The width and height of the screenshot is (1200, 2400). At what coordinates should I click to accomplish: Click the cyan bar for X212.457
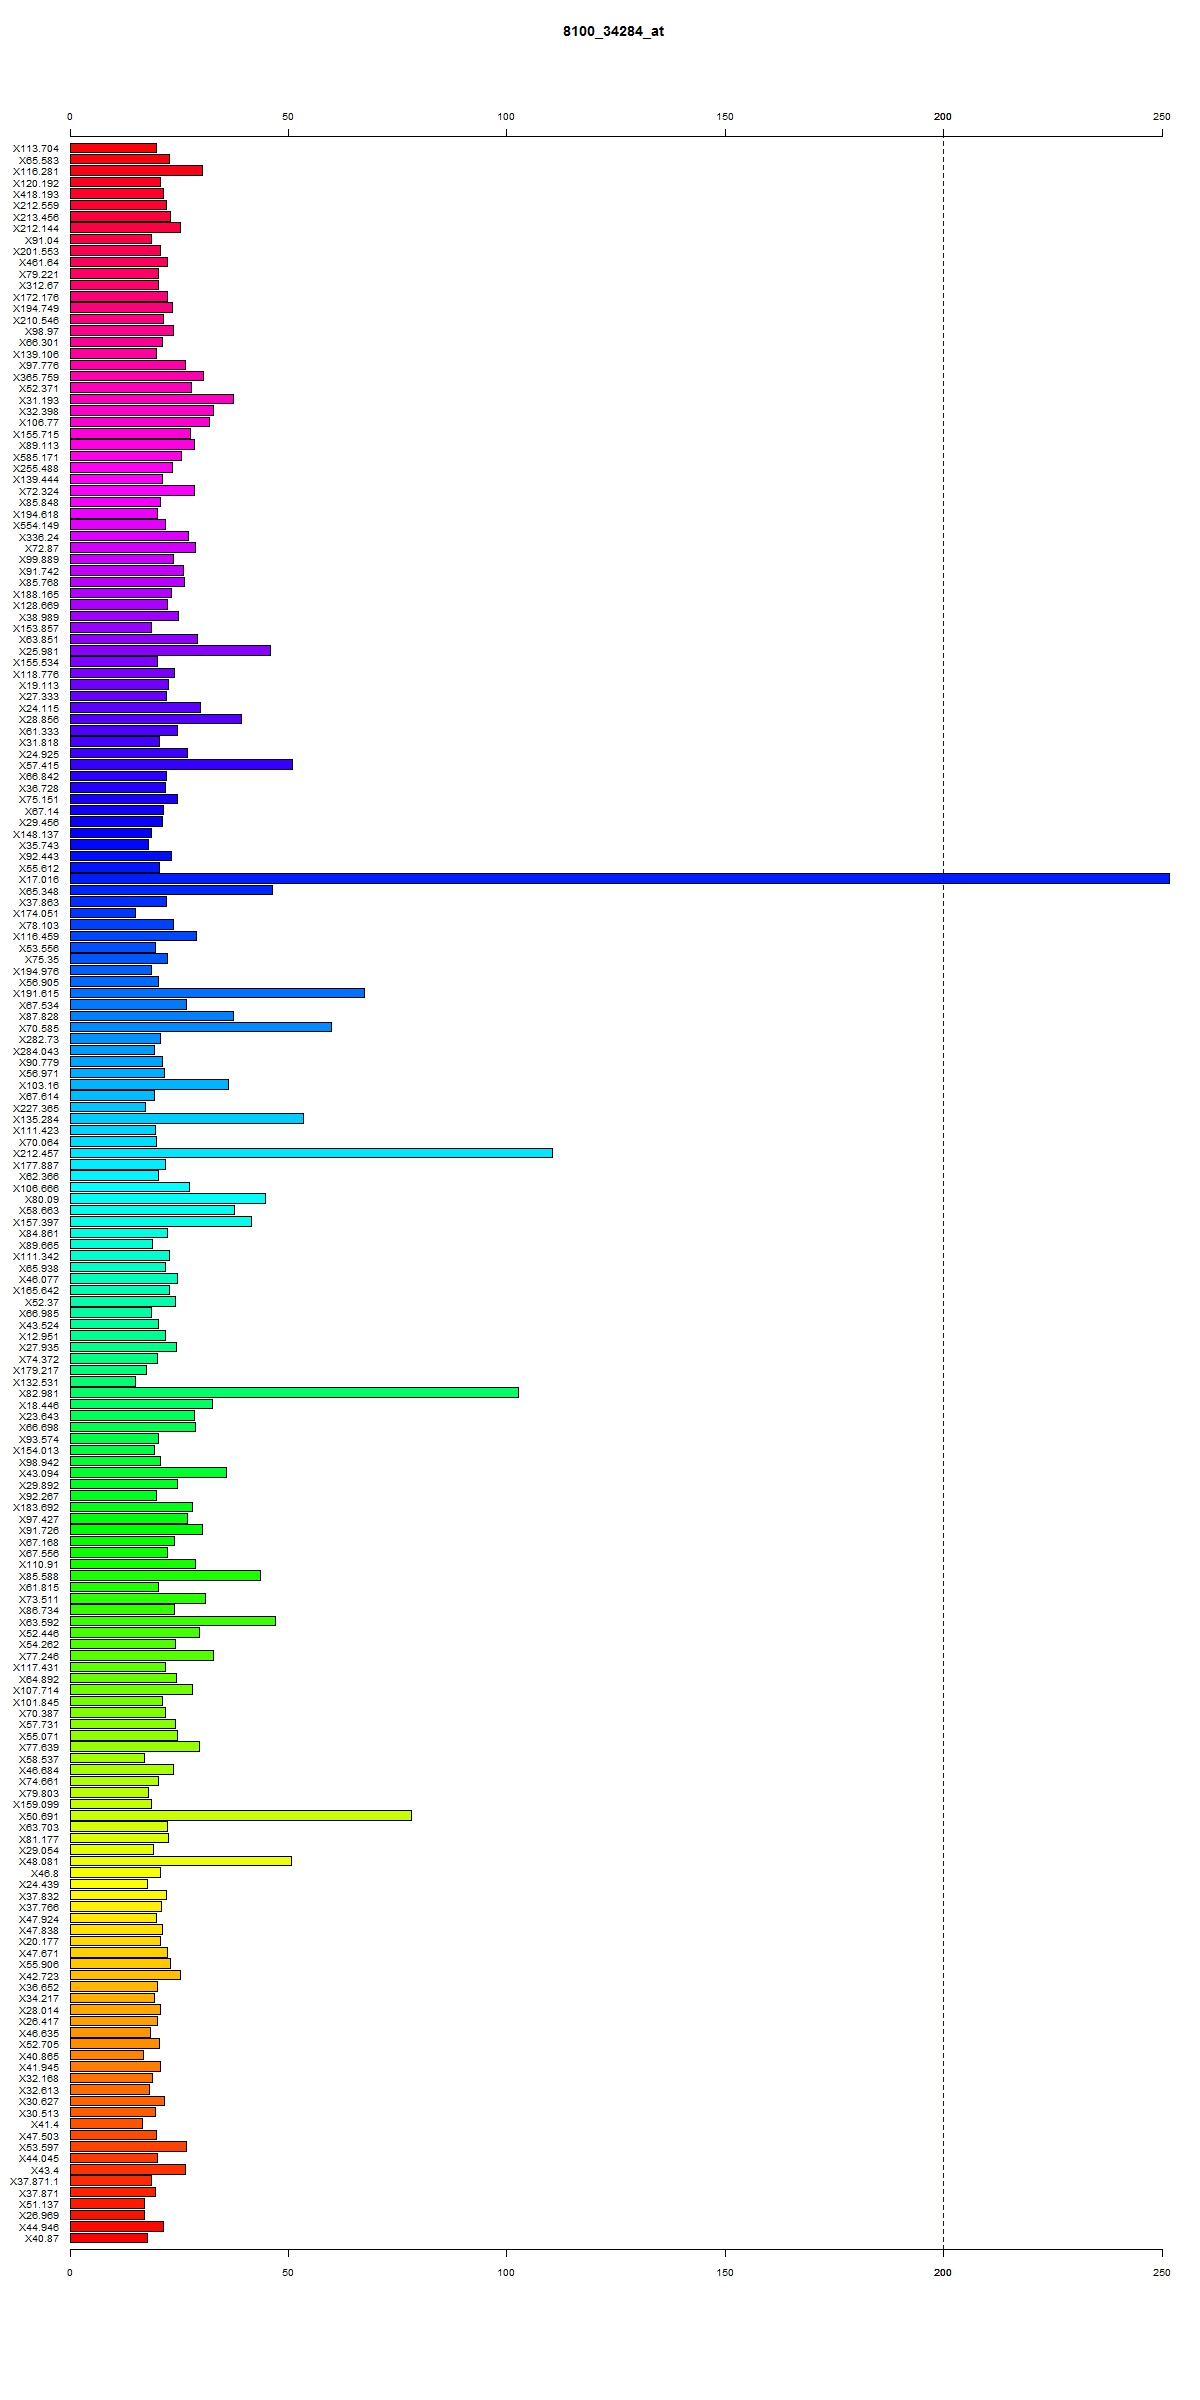click(x=311, y=1153)
